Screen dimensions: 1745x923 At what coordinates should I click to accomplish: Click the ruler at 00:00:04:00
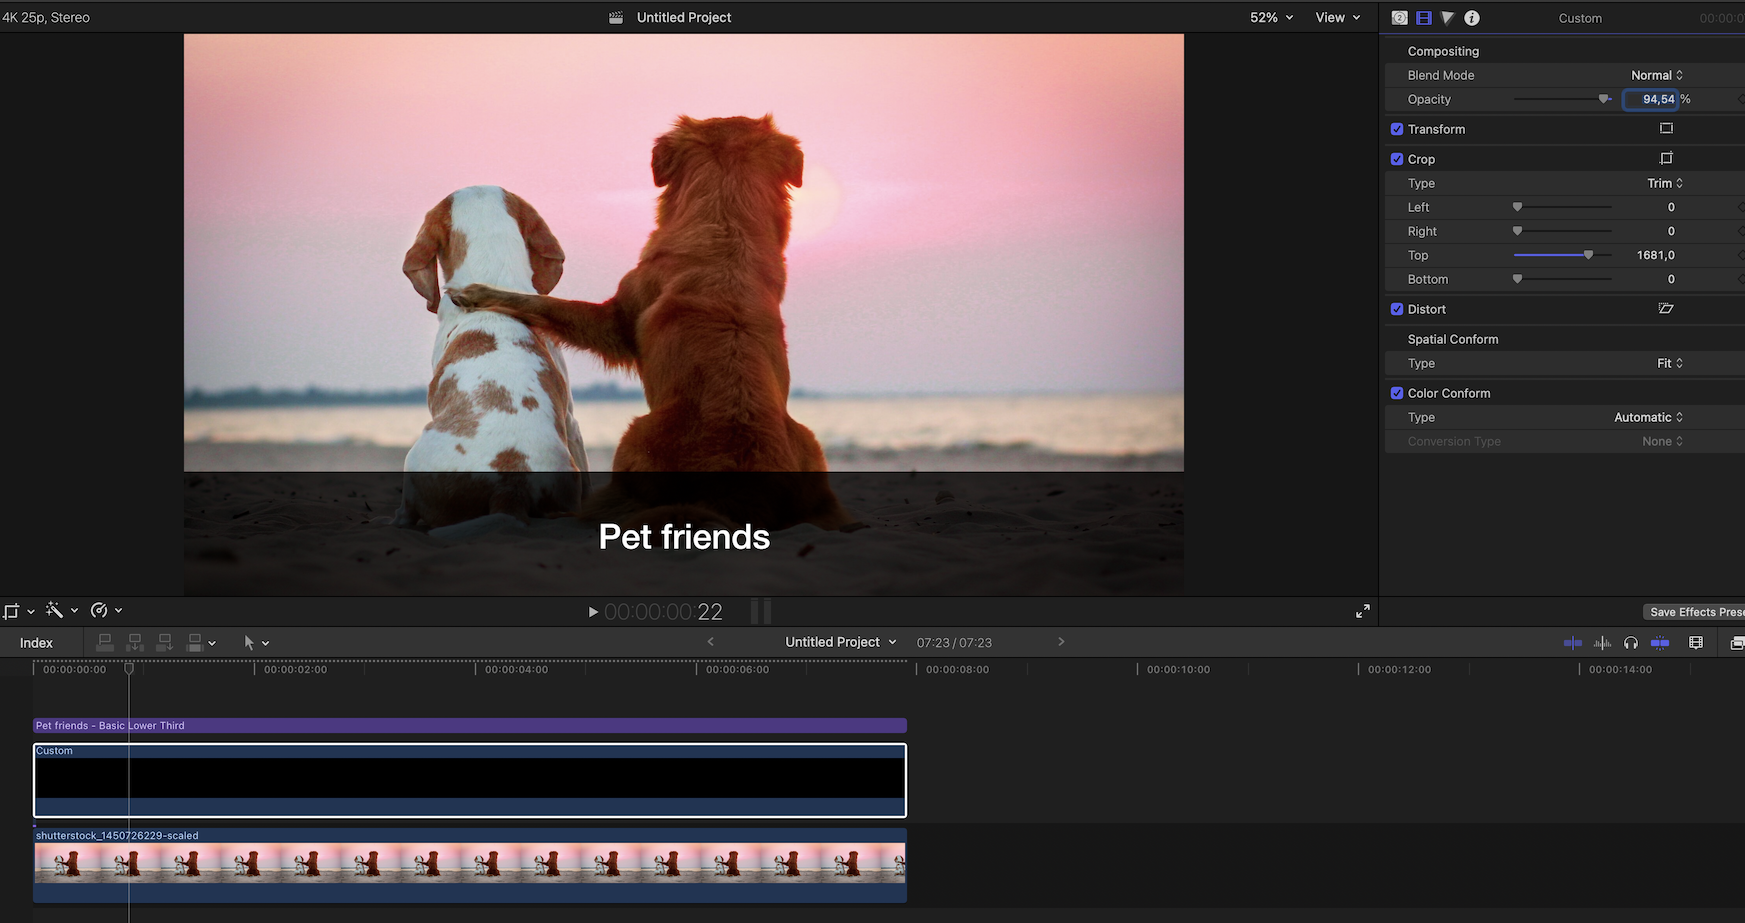pos(516,669)
